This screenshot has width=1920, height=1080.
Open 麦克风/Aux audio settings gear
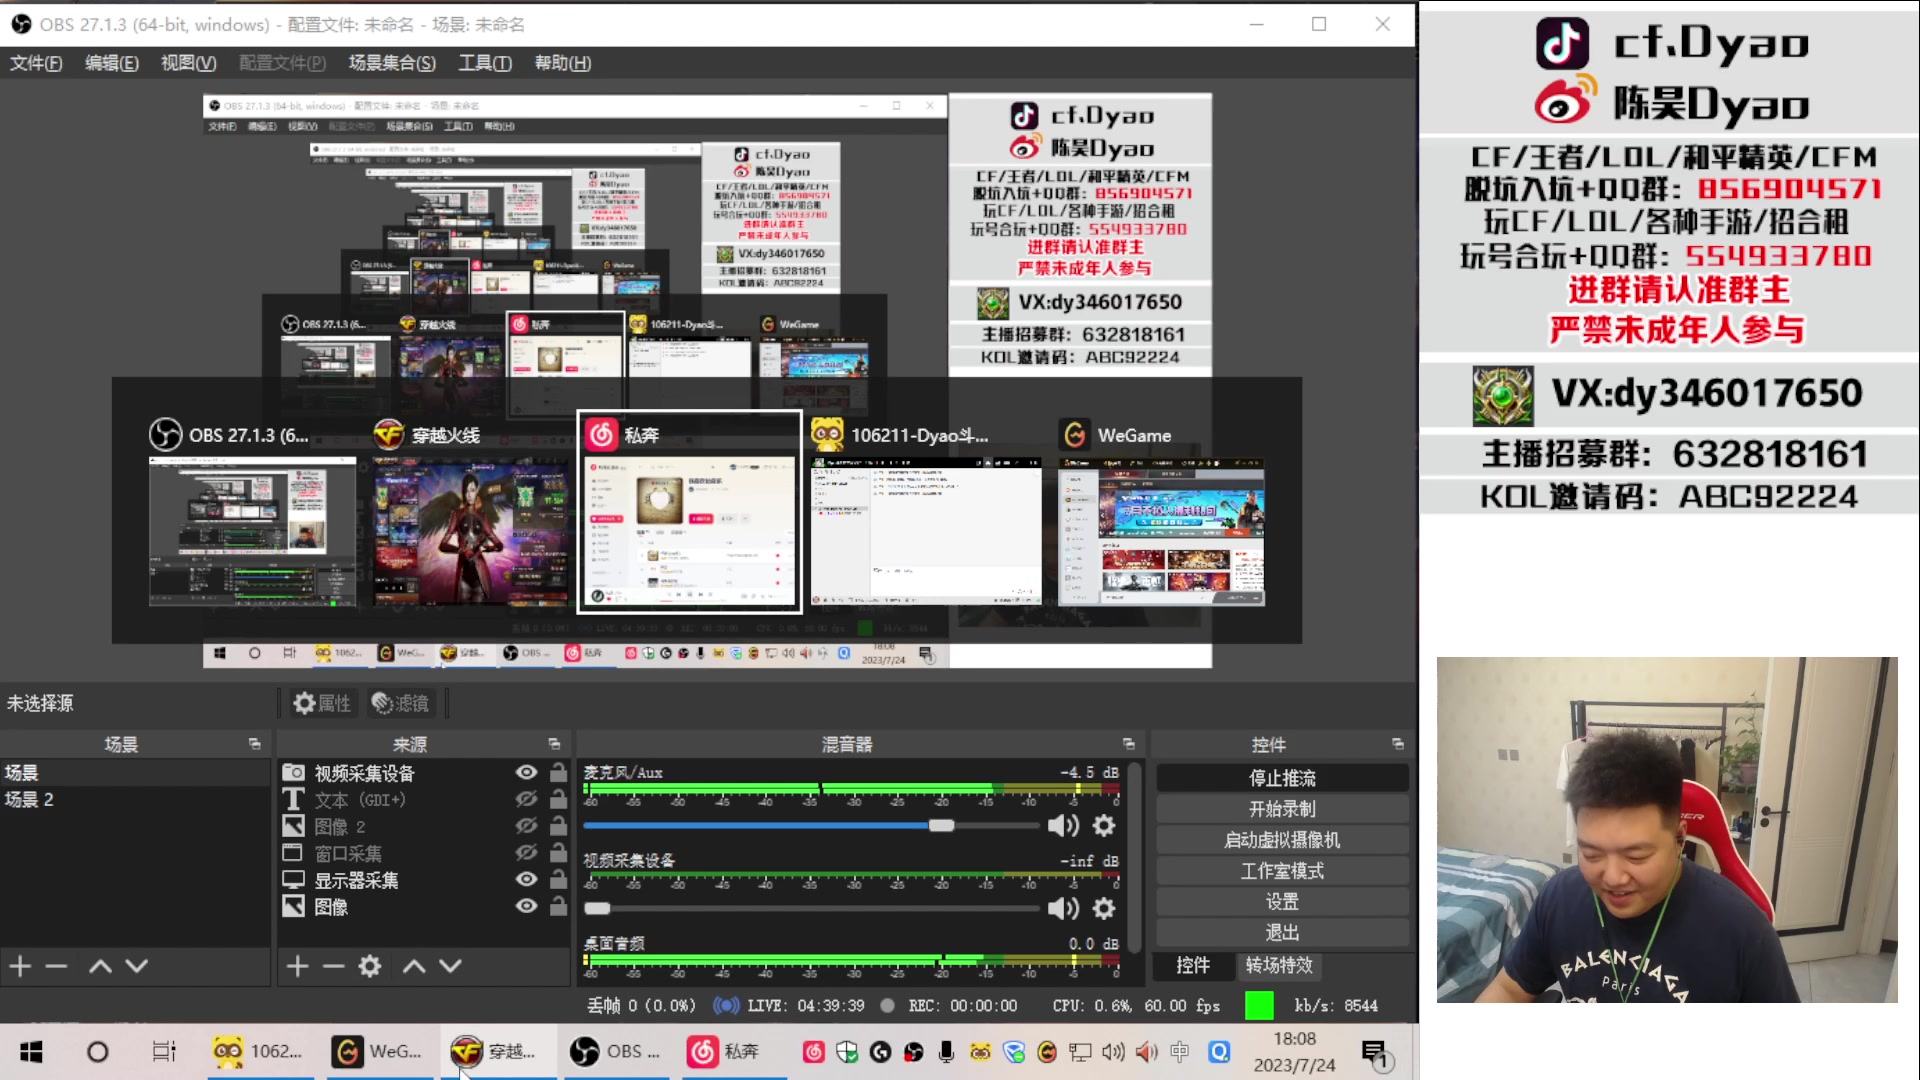(x=1104, y=826)
